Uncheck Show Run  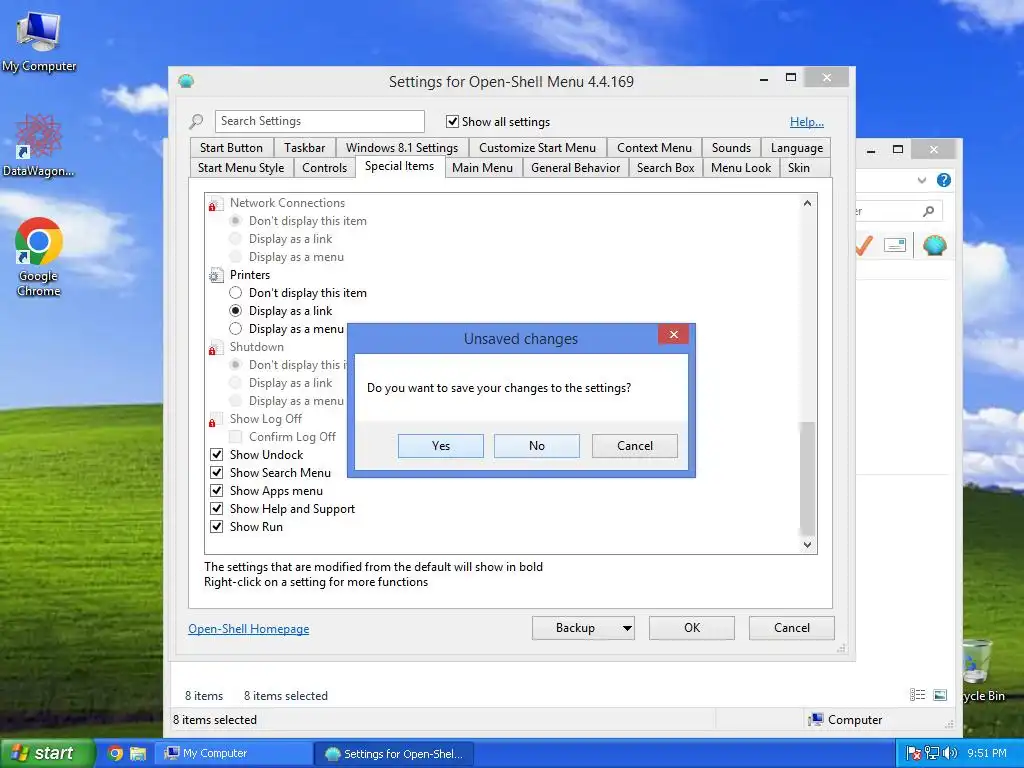point(217,526)
